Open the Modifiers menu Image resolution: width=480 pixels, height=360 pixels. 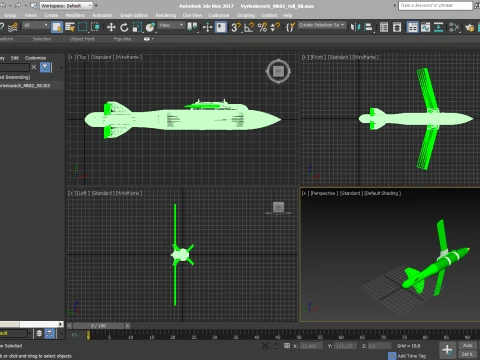tap(75, 15)
